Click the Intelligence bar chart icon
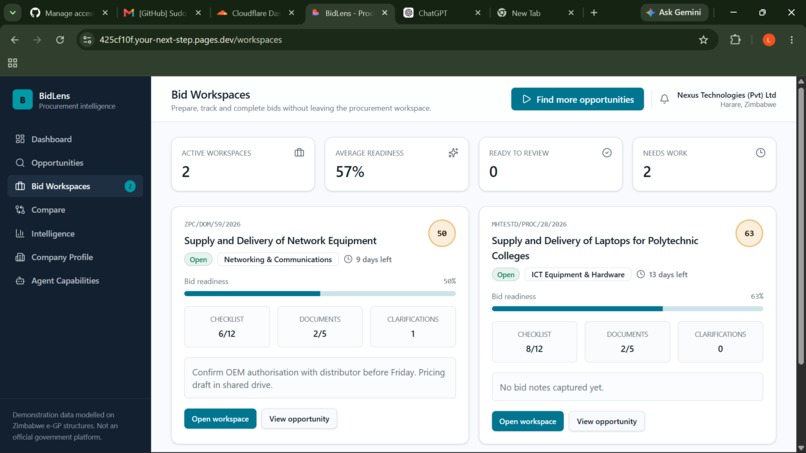Screen dimensions: 806x453 (20, 233)
